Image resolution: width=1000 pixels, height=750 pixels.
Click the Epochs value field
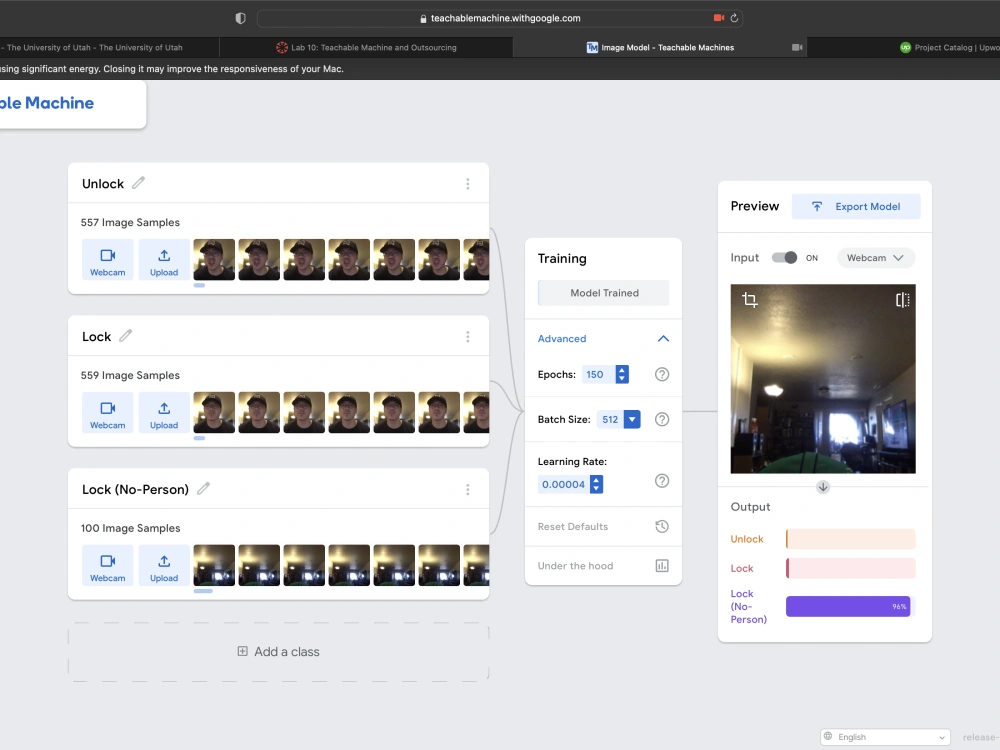598,374
